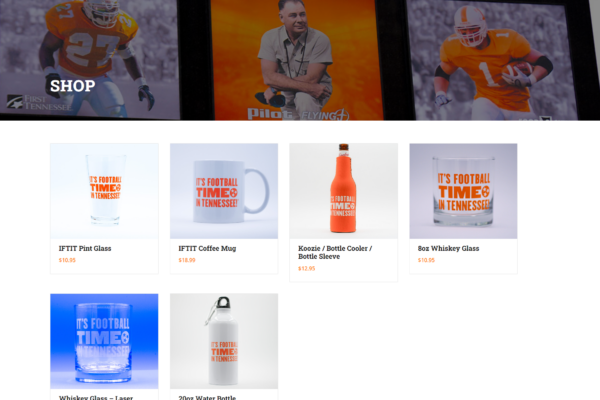Open the IFTIT Coffee Mug product image

(224, 191)
